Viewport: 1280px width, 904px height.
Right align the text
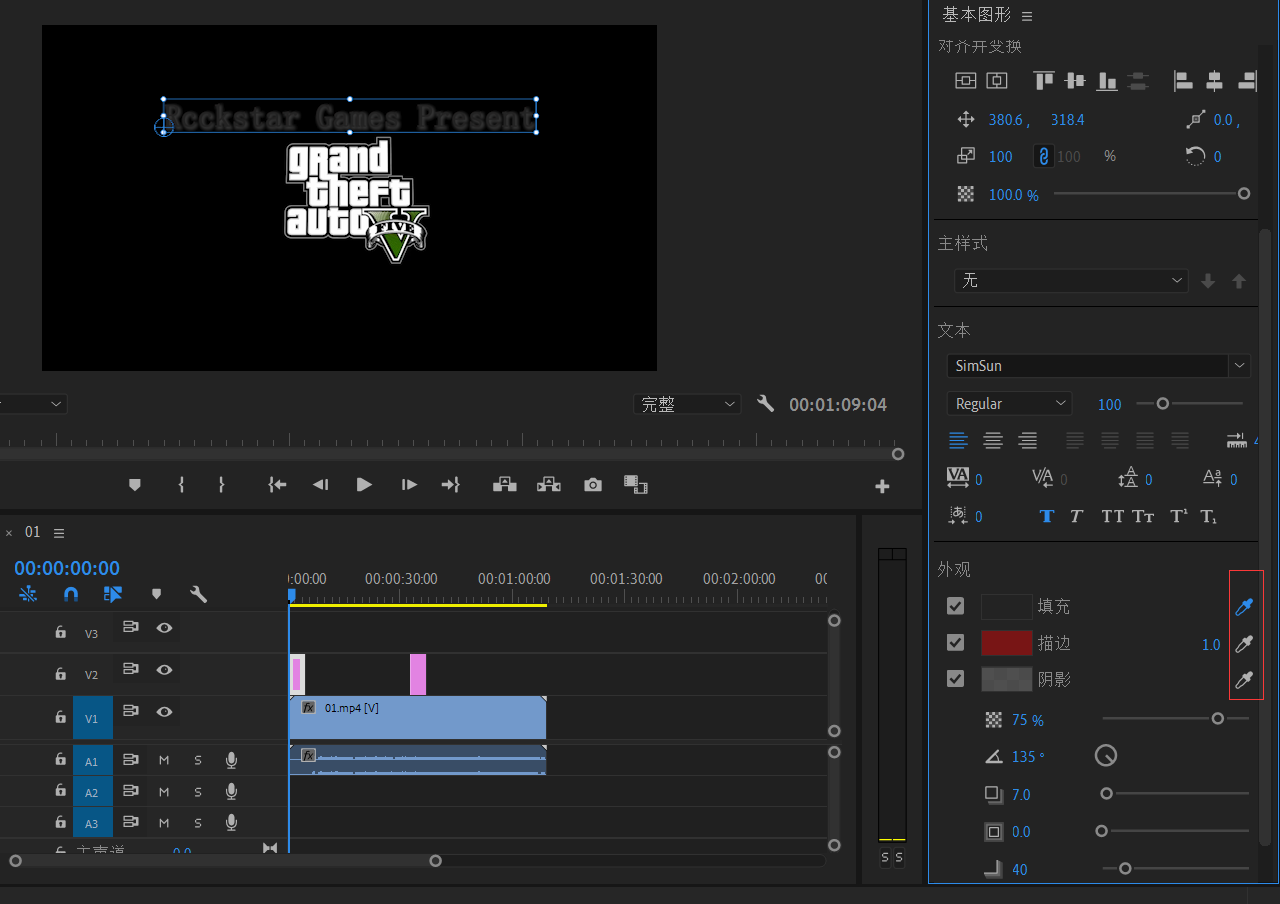coord(1027,440)
